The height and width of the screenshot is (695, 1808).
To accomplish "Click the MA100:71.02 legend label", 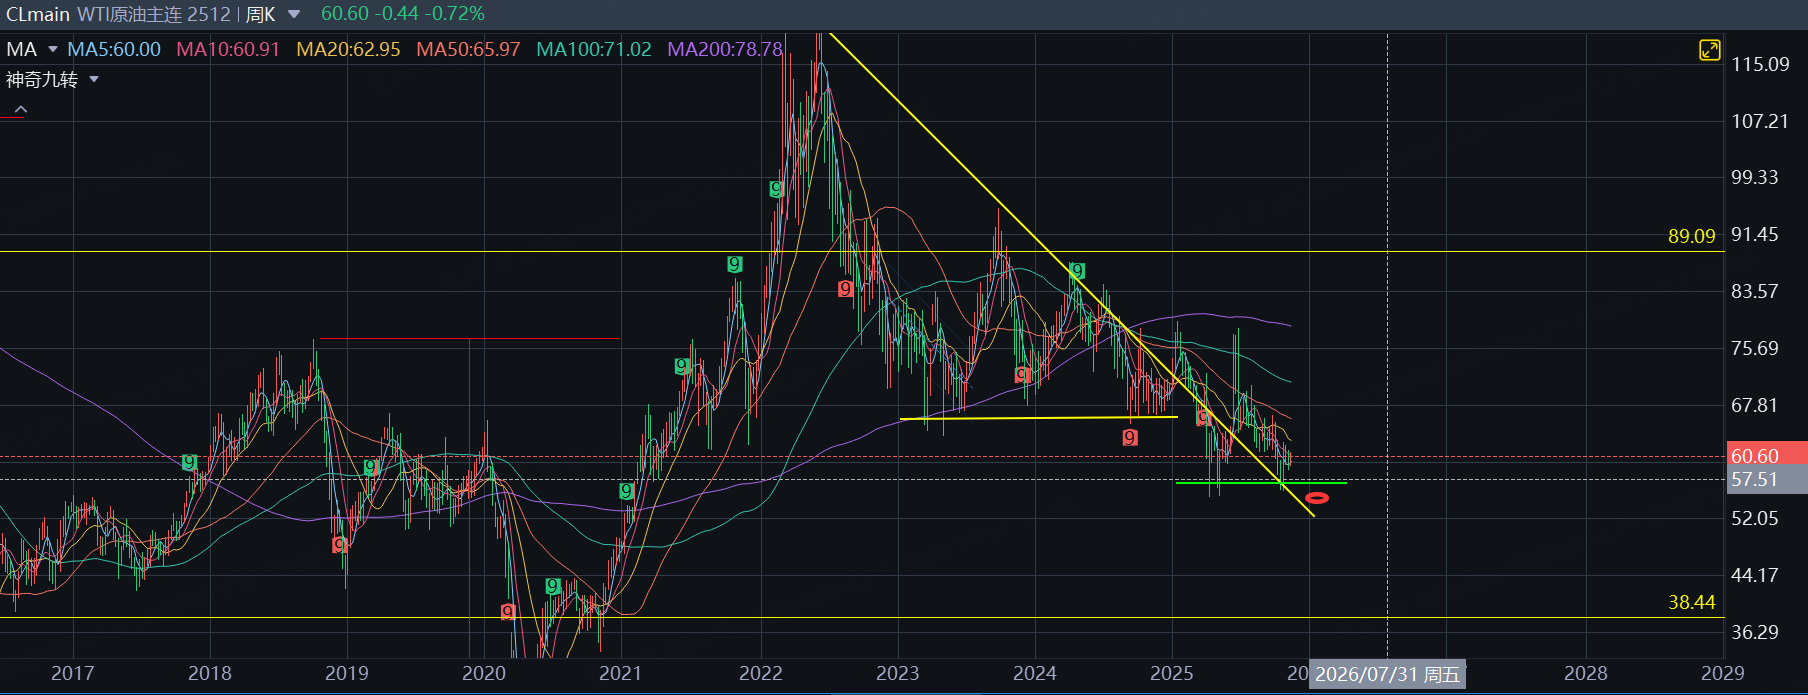I will pos(594,49).
